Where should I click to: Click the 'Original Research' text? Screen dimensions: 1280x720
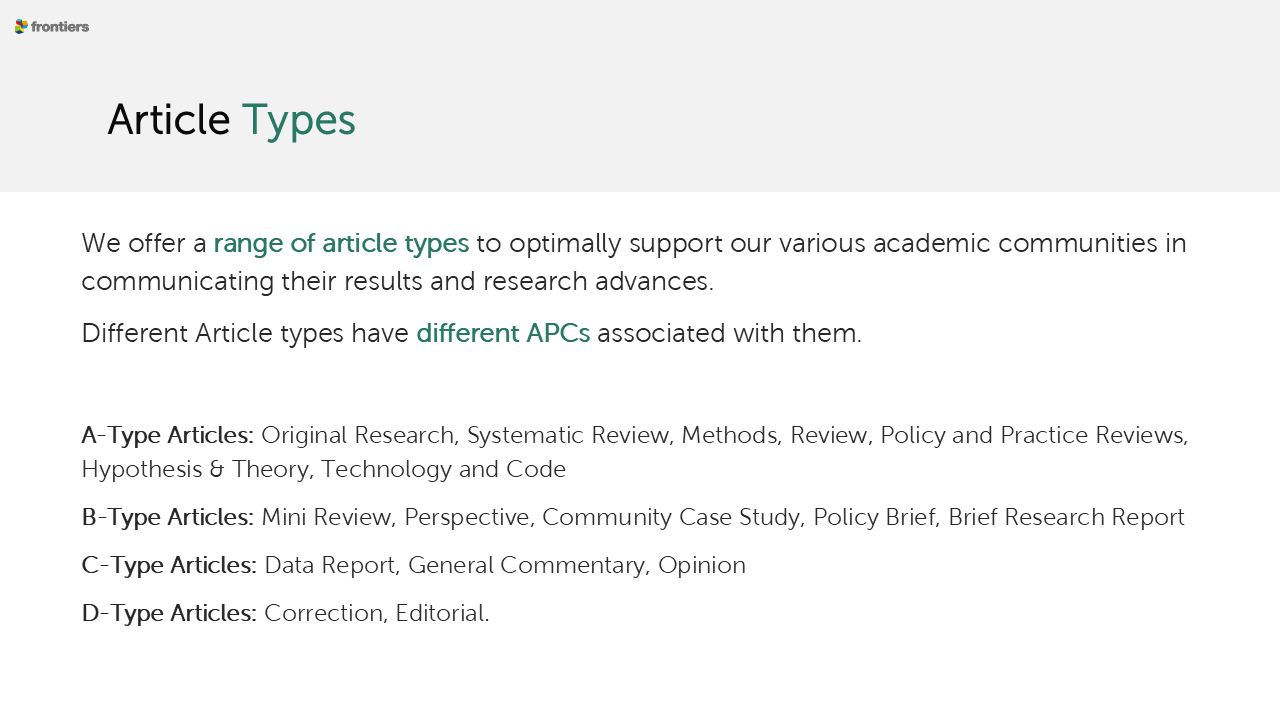pyautogui.click(x=357, y=435)
